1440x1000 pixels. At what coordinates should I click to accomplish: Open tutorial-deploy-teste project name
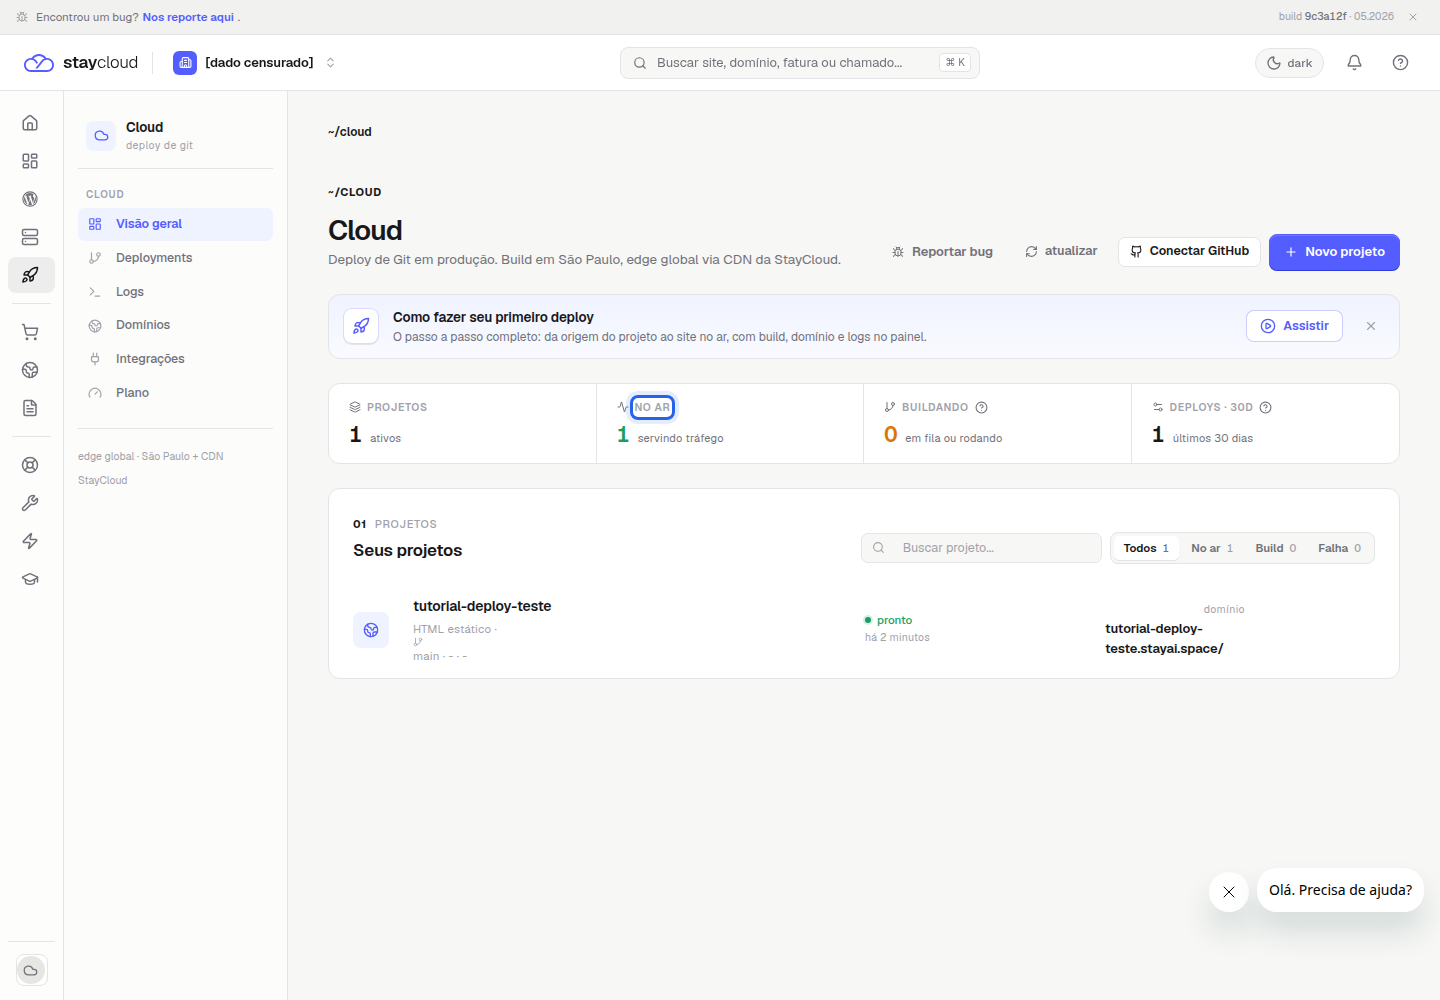[482, 606]
